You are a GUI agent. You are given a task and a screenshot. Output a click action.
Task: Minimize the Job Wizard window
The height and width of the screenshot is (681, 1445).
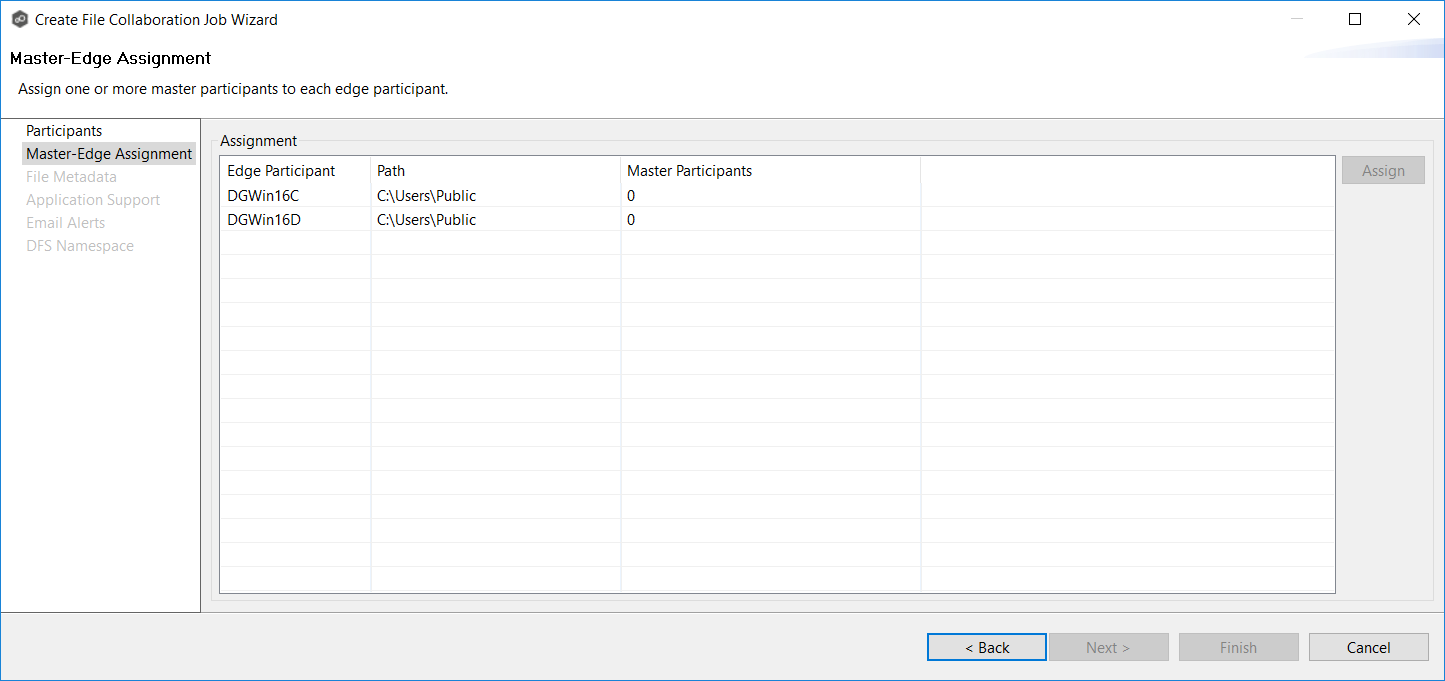(x=1297, y=19)
